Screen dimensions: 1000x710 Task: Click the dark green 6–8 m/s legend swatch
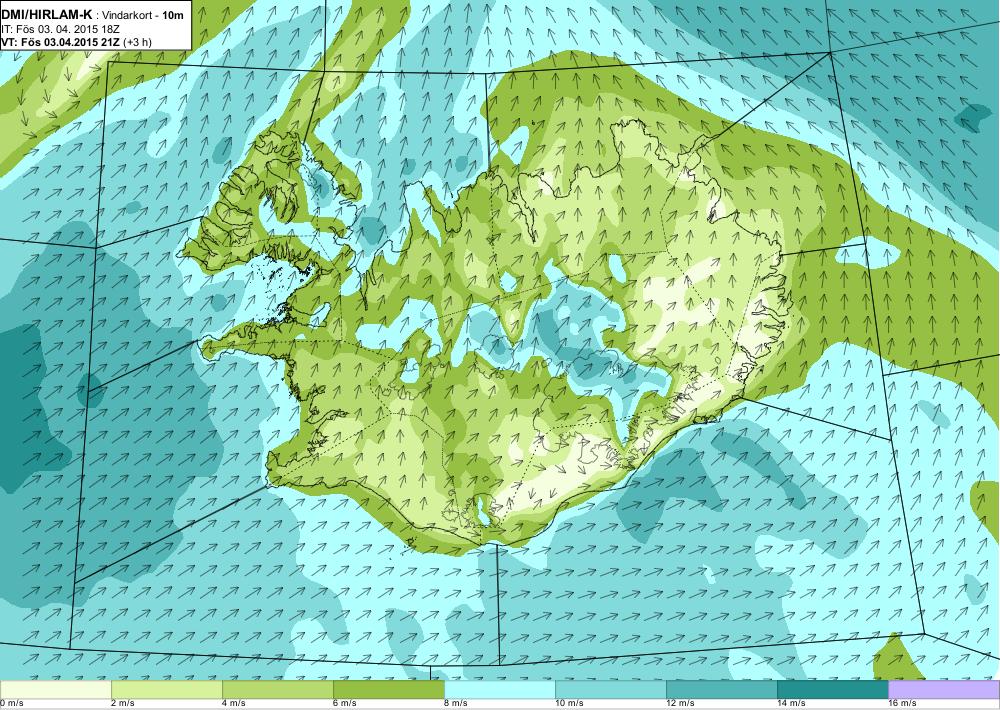(x=389, y=690)
